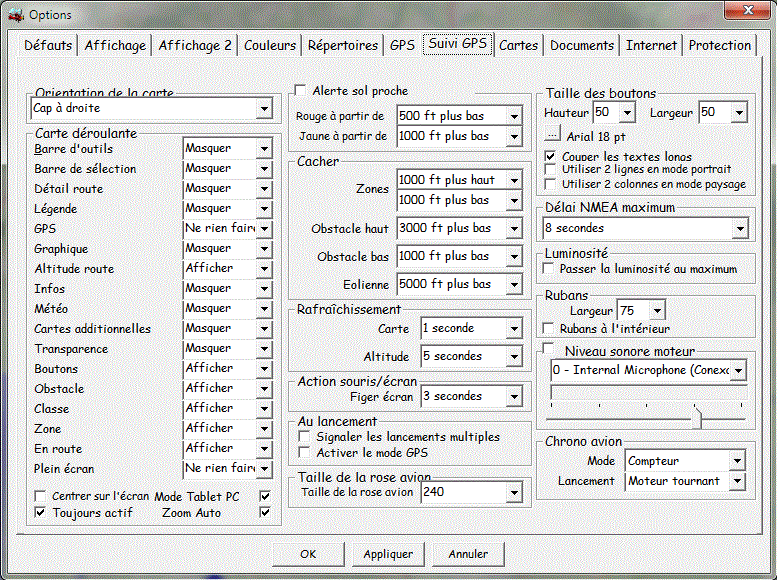The height and width of the screenshot is (580, 777).
Task: Select the Cartes tab
Action: [518, 45]
